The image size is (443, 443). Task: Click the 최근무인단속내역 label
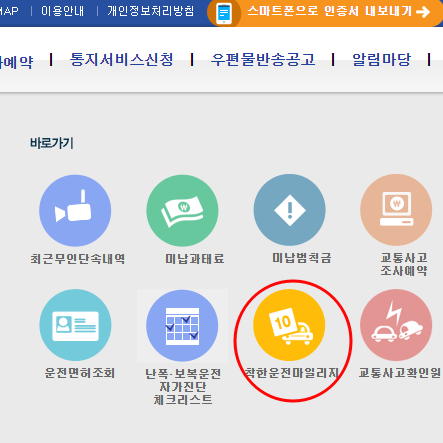click(78, 259)
